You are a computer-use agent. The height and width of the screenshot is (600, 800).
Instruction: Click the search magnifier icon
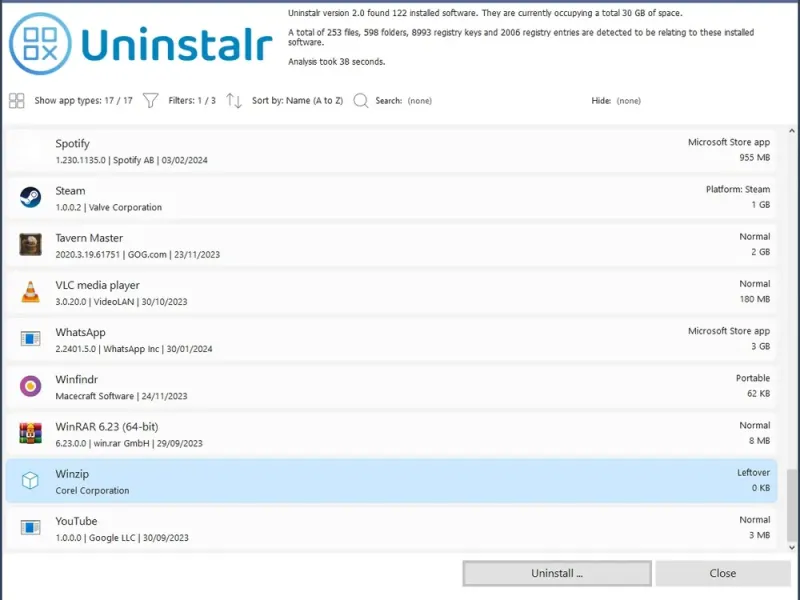point(361,101)
